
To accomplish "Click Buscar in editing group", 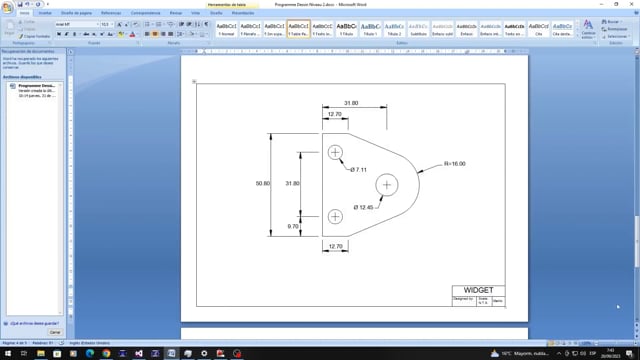I will [x=612, y=22].
